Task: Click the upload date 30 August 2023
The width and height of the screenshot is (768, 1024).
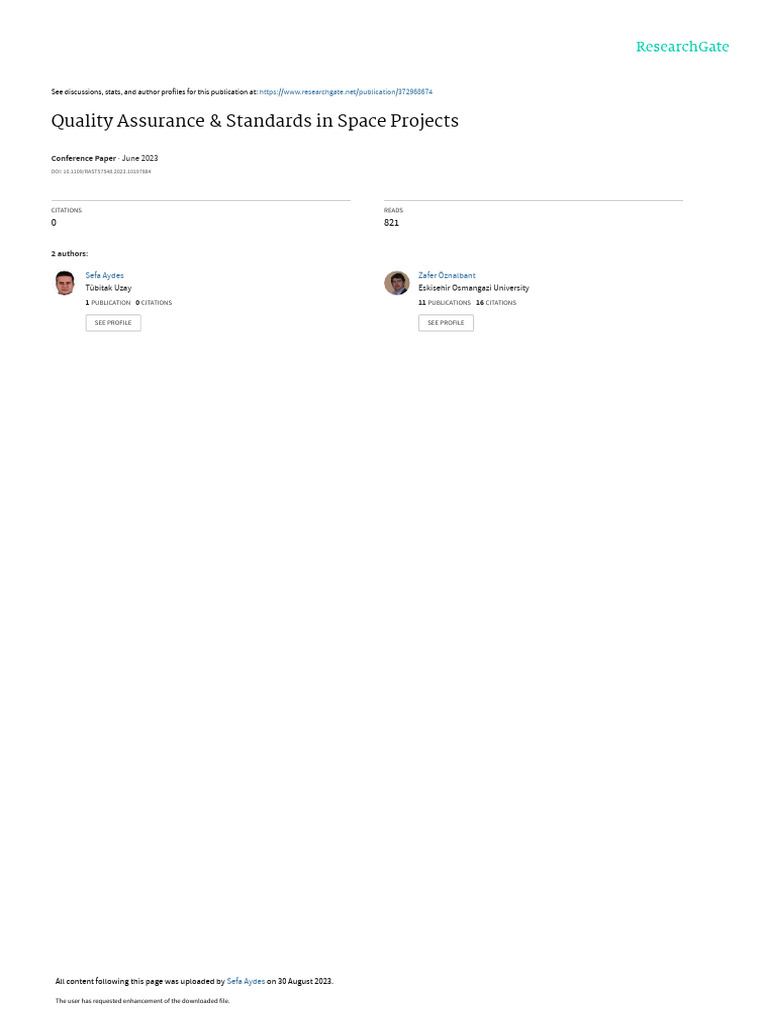Action: [305, 981]
